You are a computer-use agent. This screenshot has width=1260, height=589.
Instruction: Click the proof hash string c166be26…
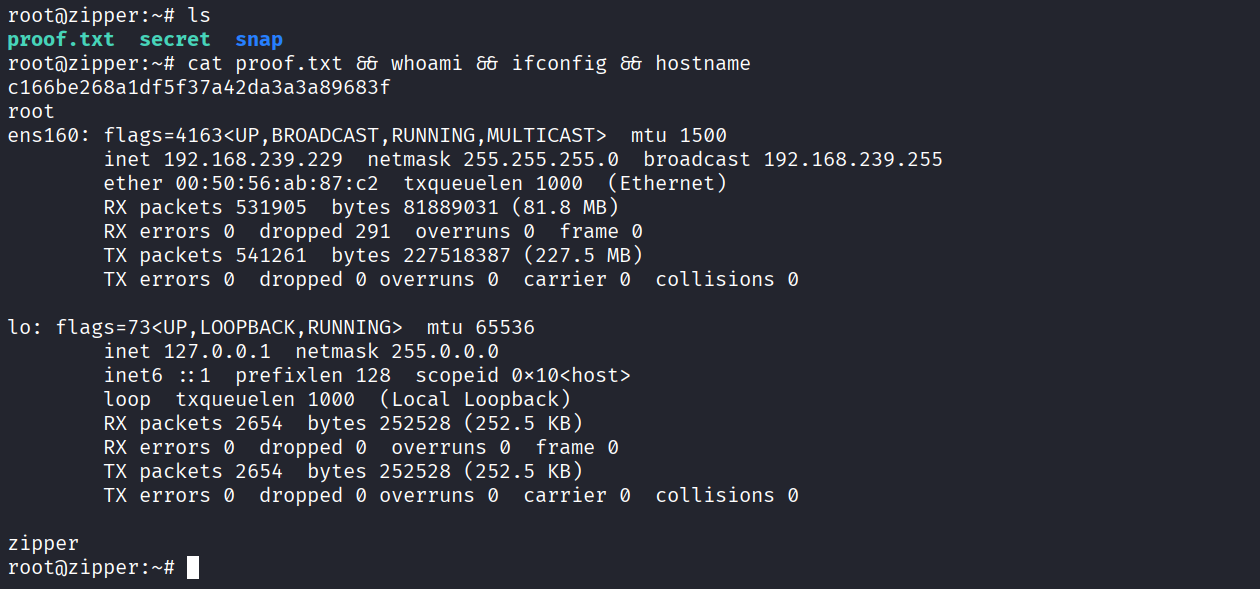[199, 88]
